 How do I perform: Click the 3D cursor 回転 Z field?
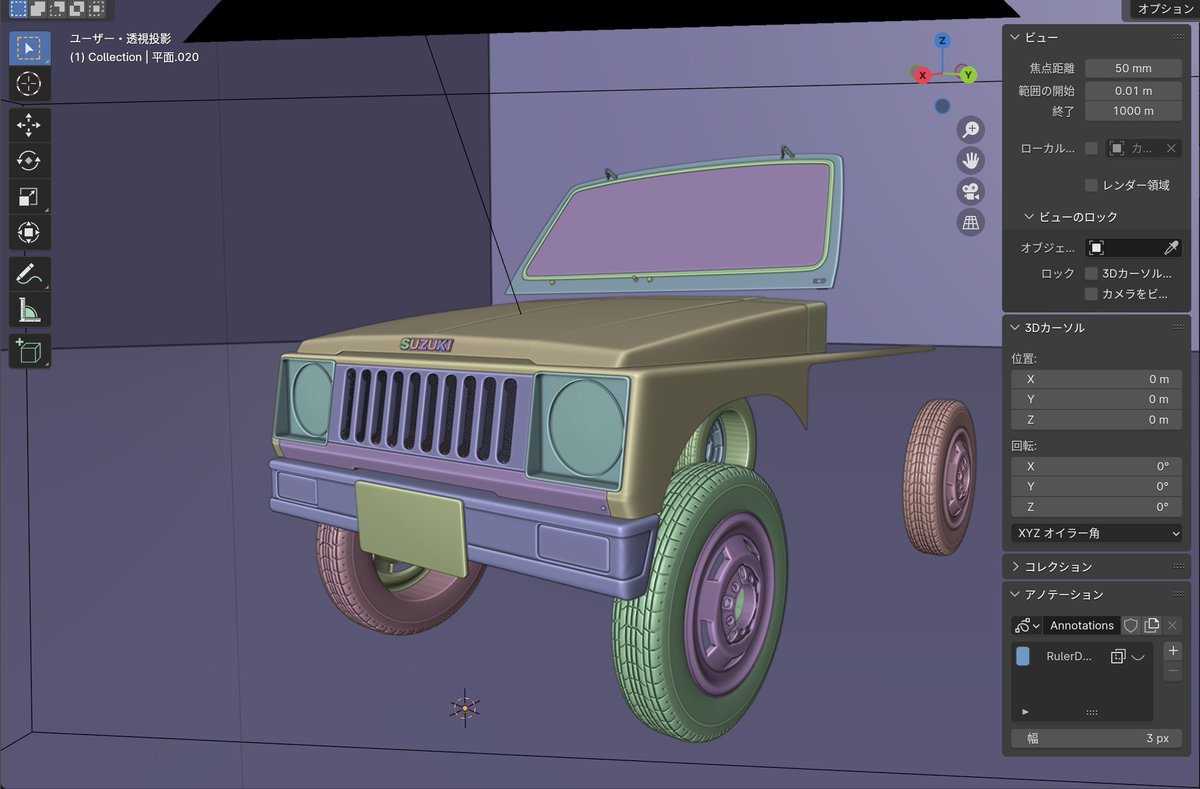click(1097, 507)
